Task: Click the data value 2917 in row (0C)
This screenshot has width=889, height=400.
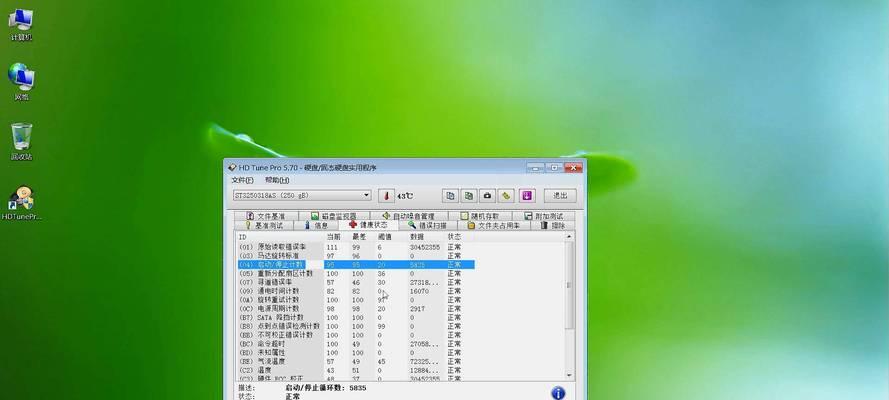Action: click(417, 309)
